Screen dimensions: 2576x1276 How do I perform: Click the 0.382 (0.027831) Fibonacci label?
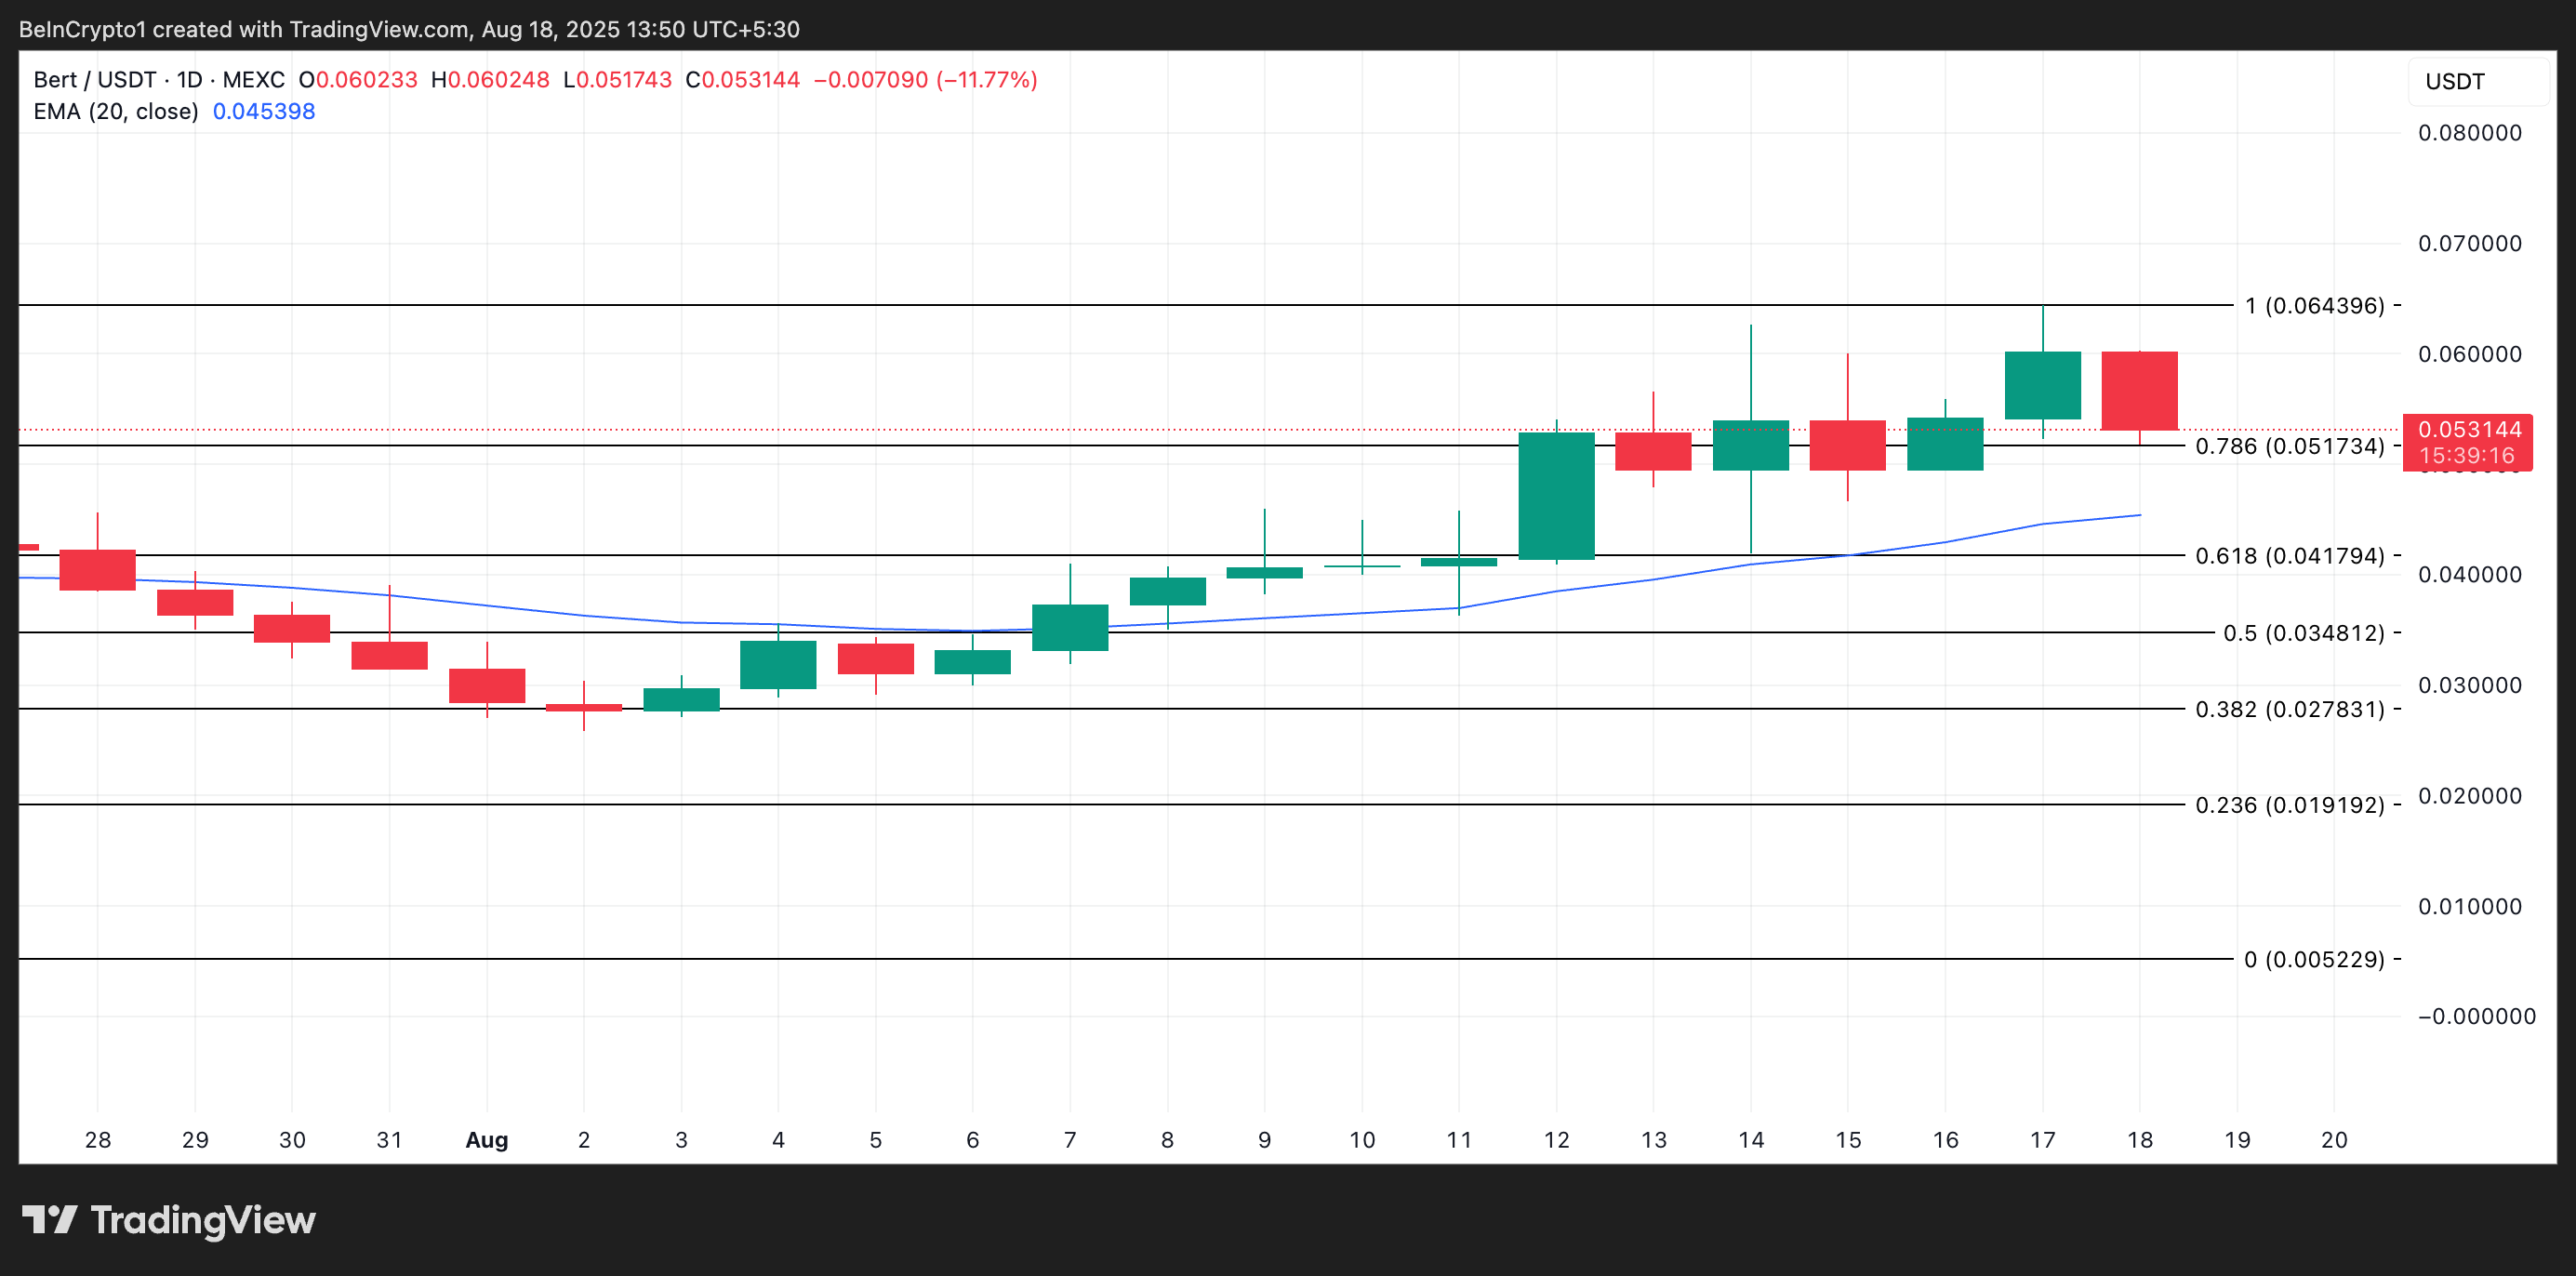tap(2289, 710)
